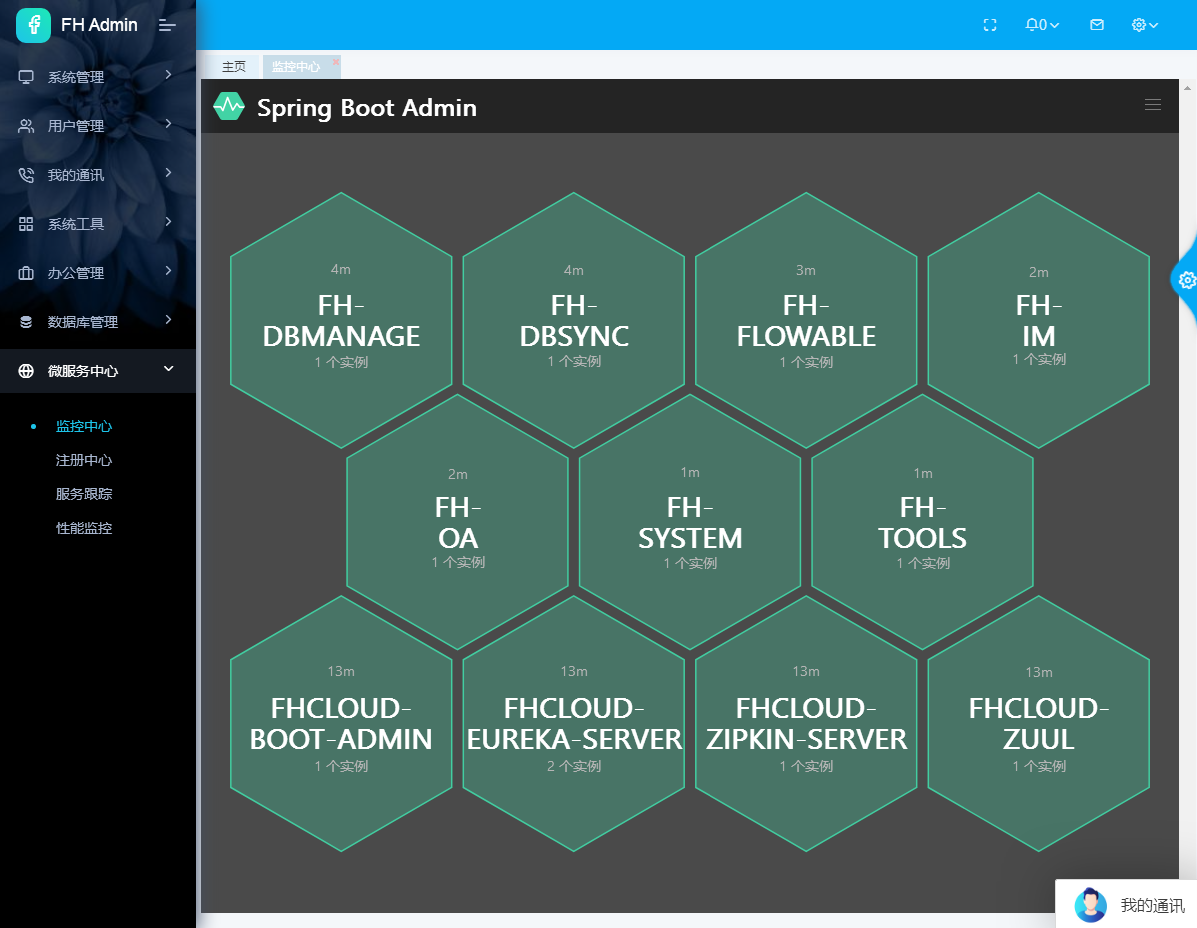Open the FH-TOOLS application hexagon
Screen dimensions: 1197x928
[x=922, y=522]
